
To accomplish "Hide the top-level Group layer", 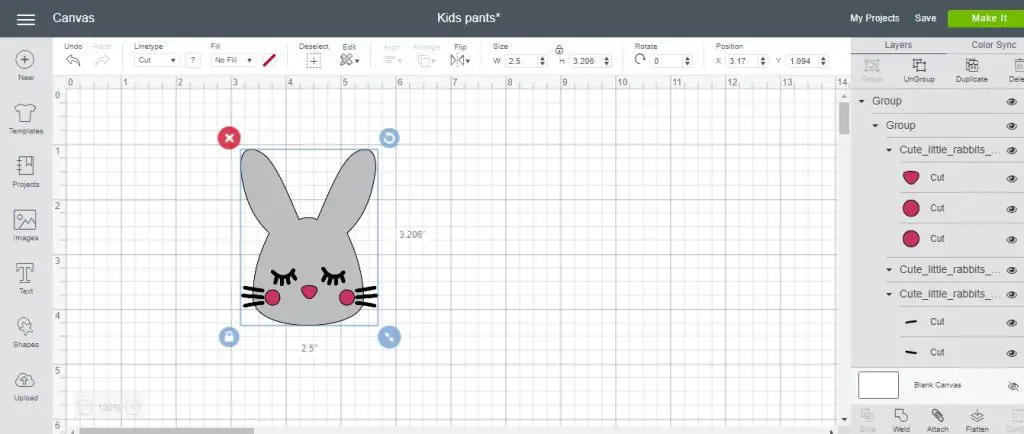I will click(x=1012, y=101).
